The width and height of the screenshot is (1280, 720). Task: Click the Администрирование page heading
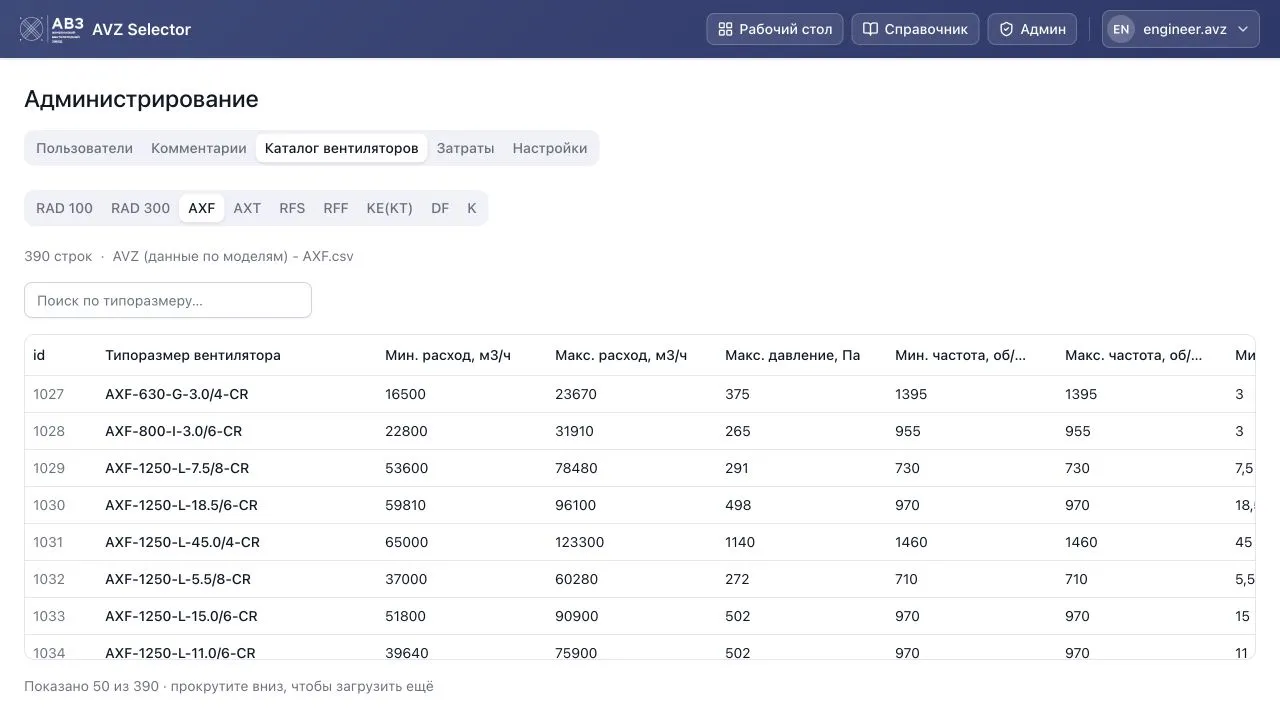click(x=141, y=99)
